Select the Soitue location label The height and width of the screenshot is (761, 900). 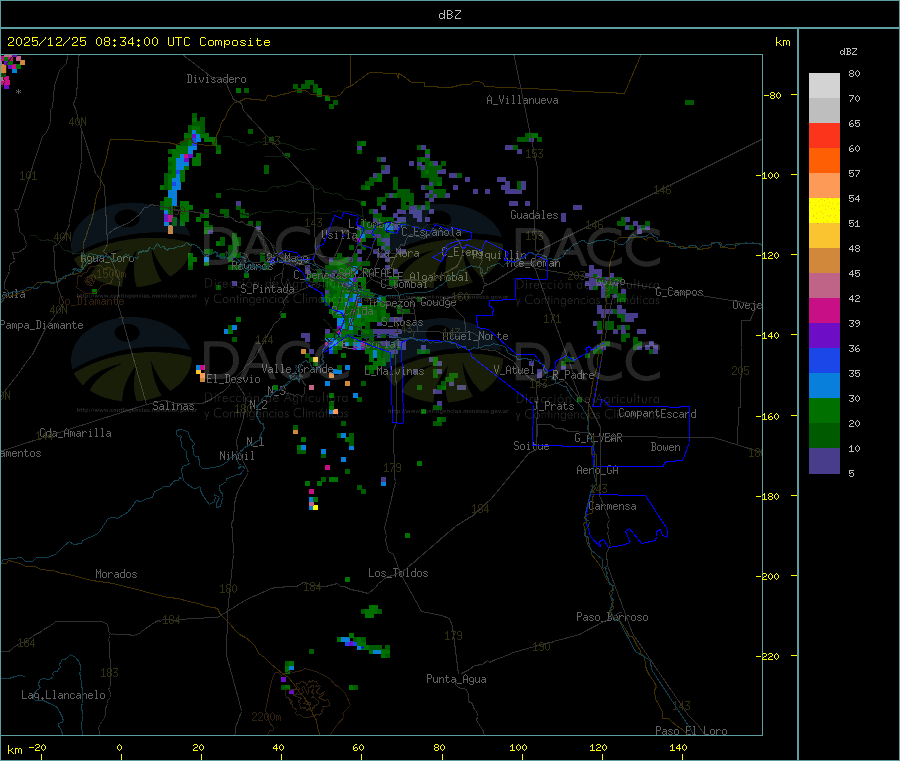[531, 446]
